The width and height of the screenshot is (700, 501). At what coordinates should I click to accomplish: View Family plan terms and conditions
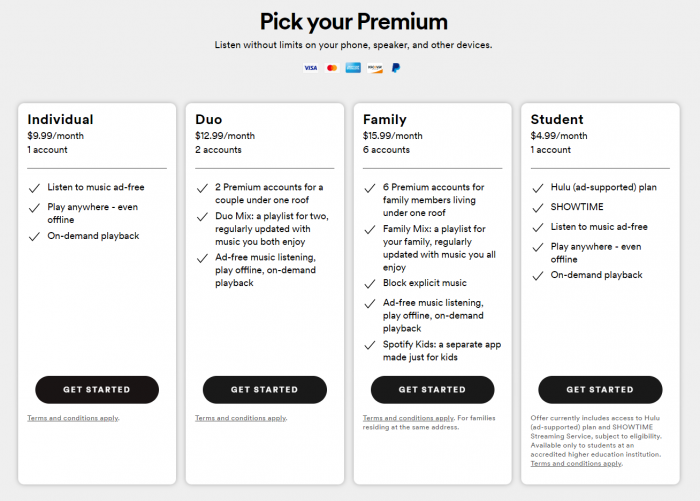[408, 418]
